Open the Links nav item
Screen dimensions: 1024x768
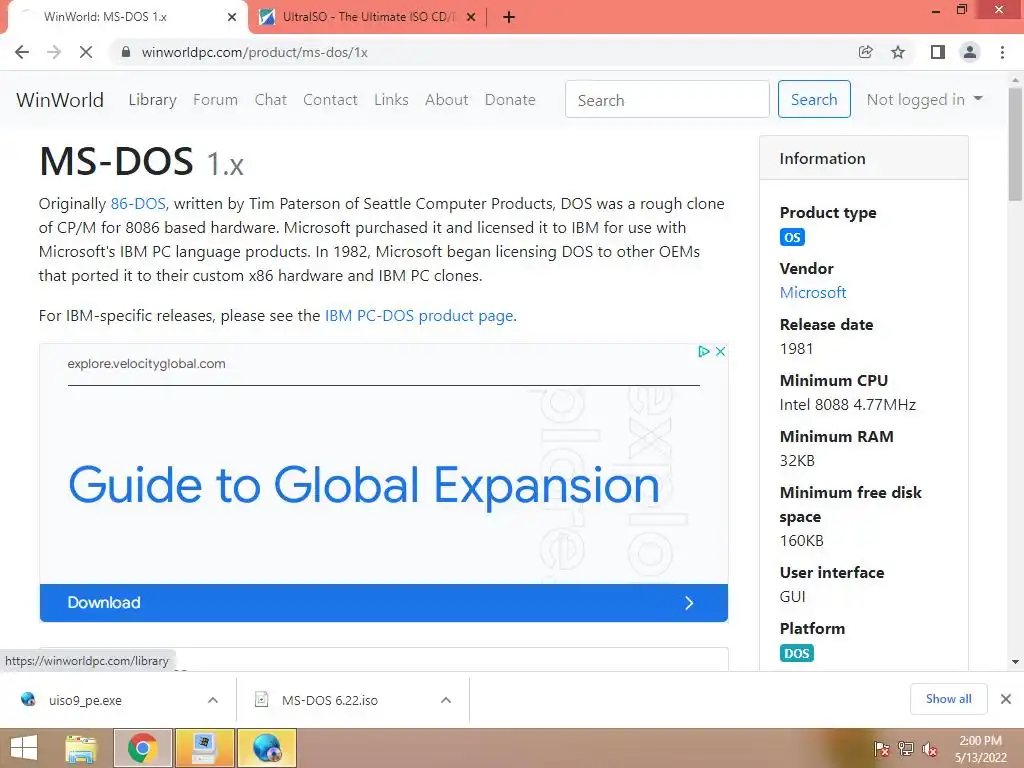click(x=391, y=100)
